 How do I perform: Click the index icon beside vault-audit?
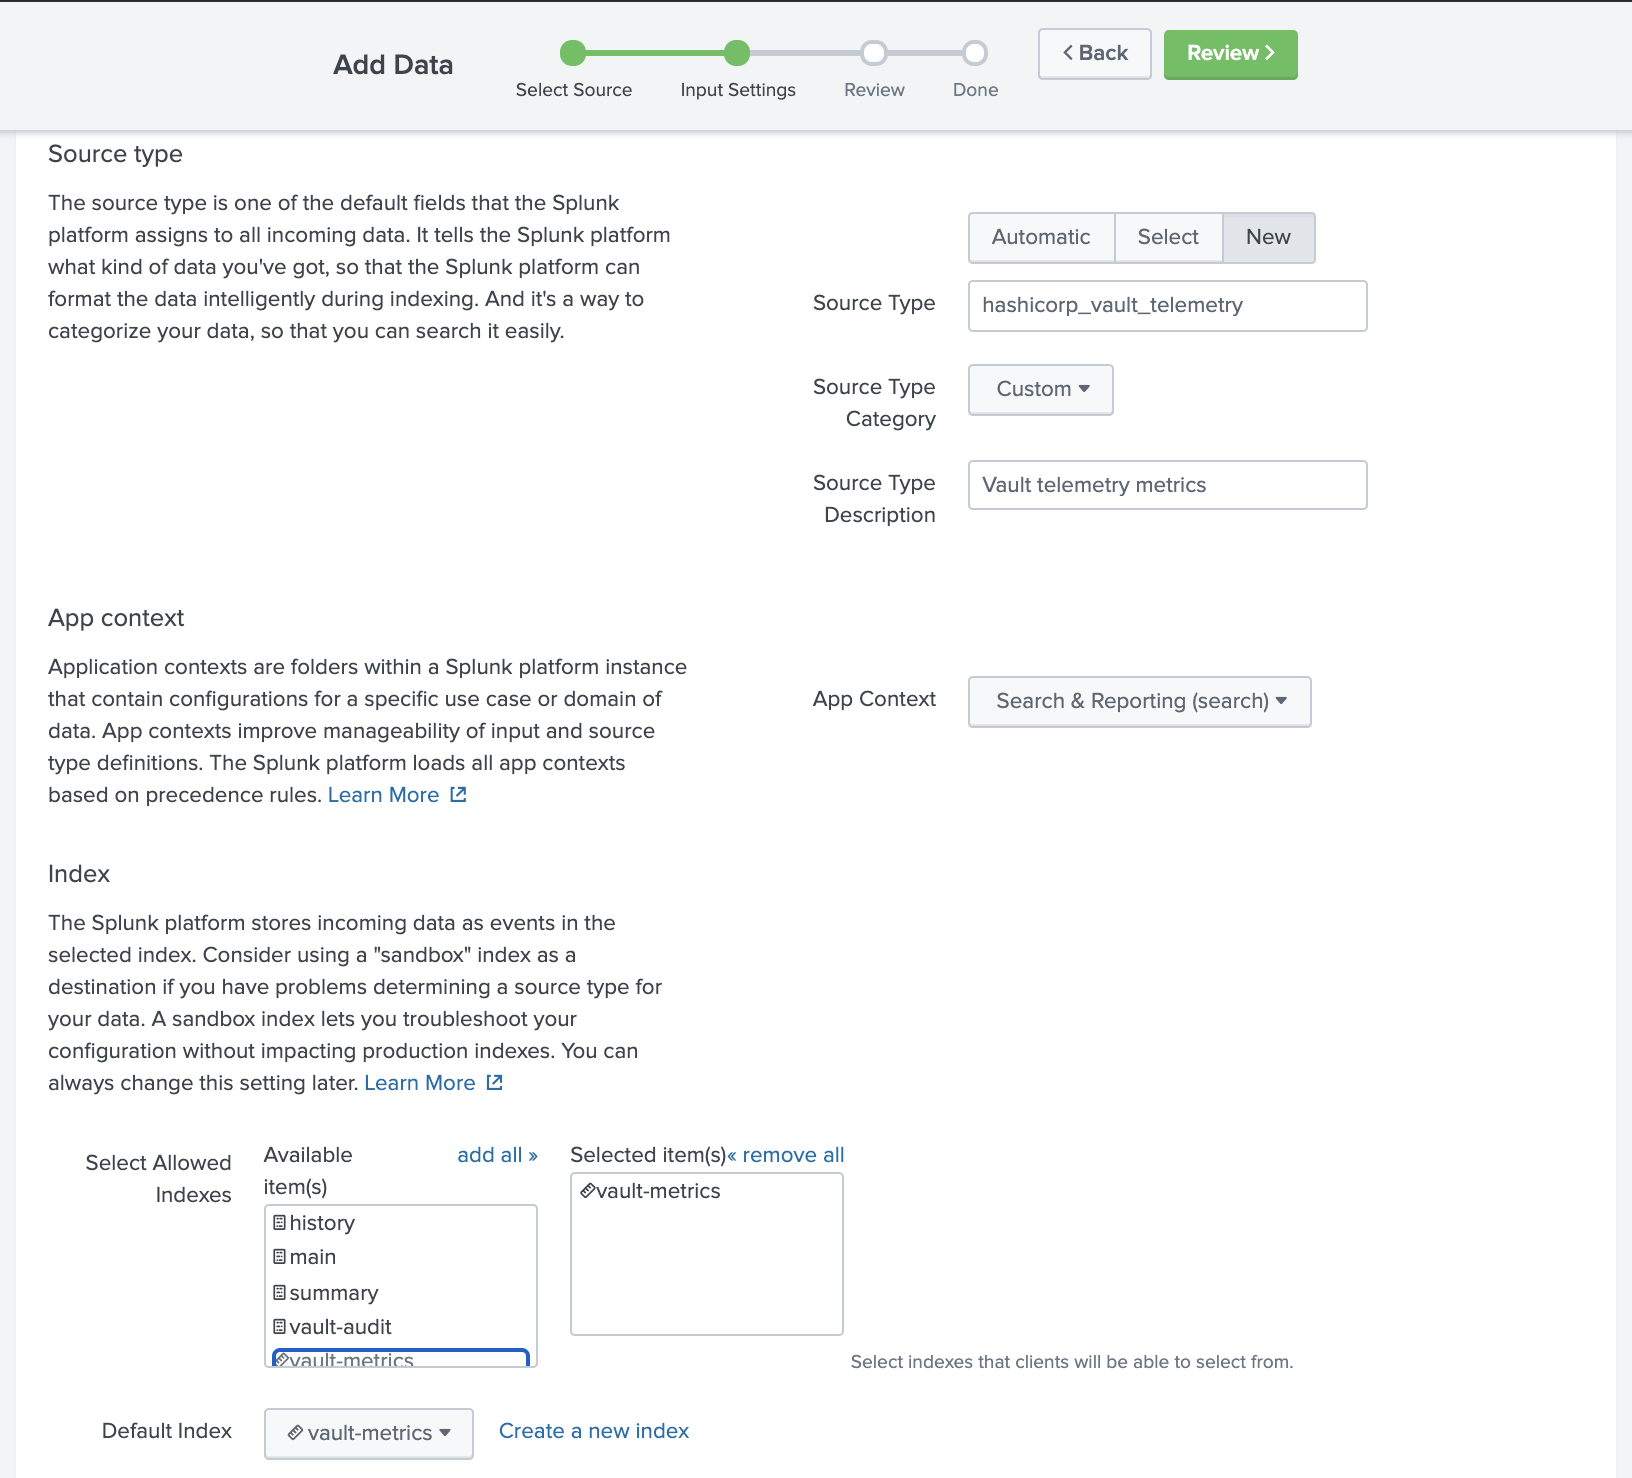click(x=279, y=1327)
